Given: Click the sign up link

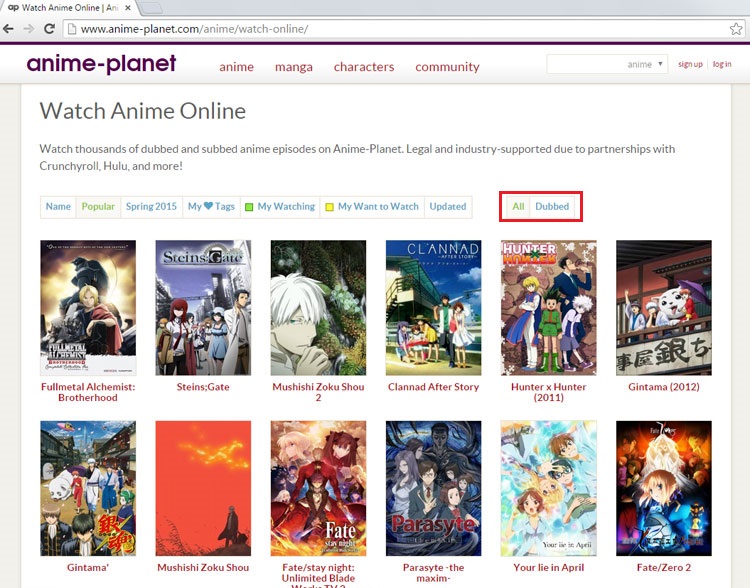Looking at the screenshot, I should (x=690, y=64).
